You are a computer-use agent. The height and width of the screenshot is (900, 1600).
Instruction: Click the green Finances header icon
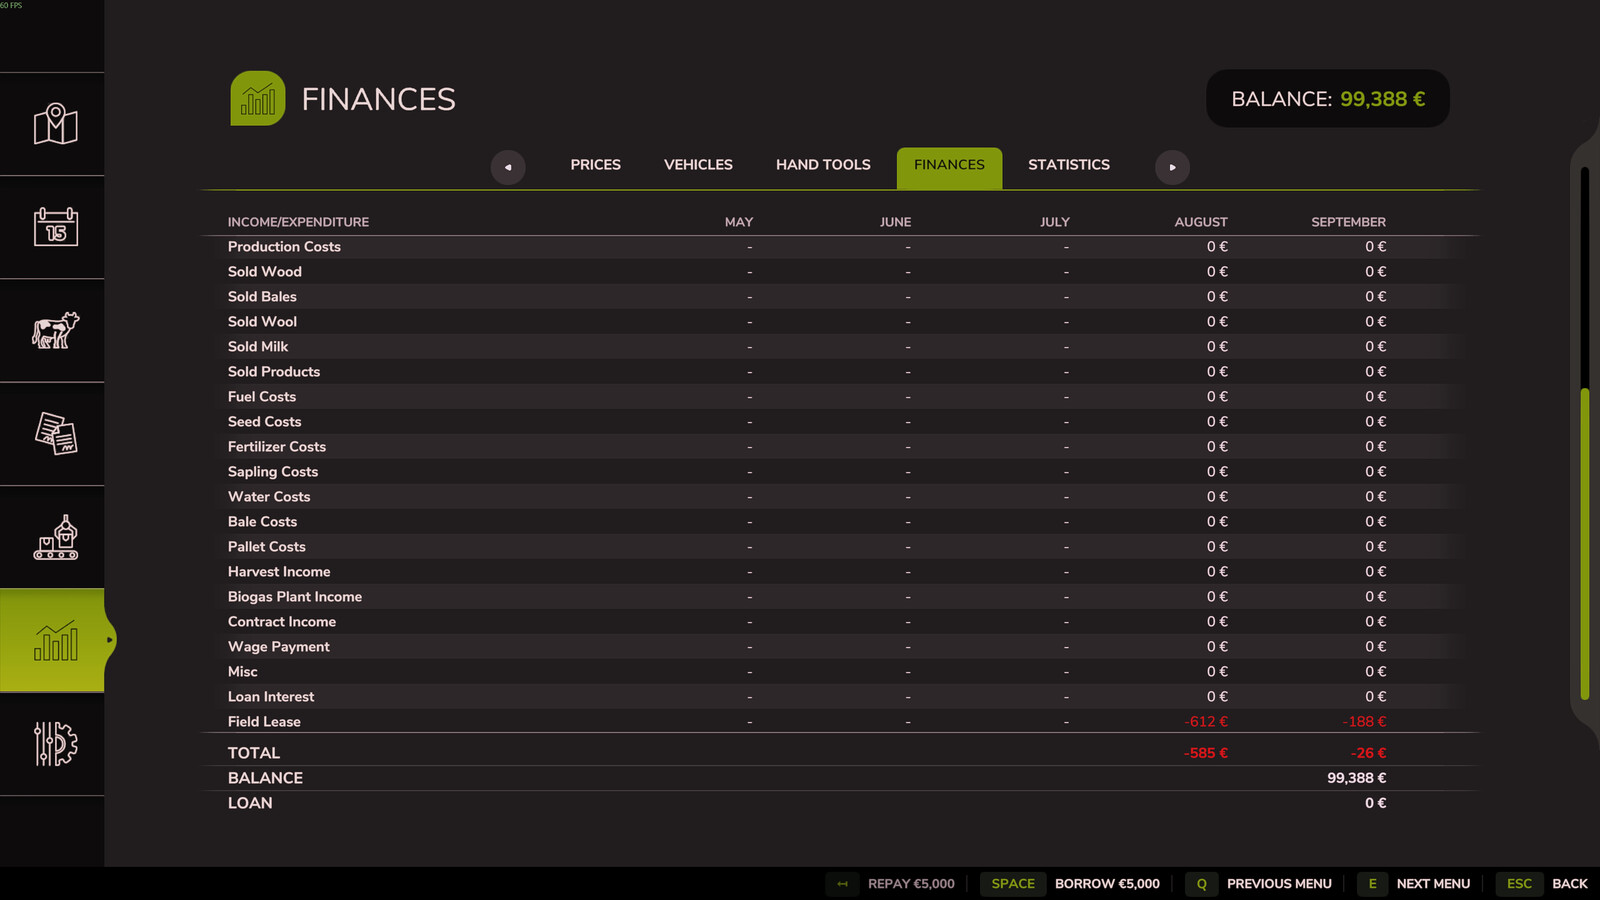[258, 99]
